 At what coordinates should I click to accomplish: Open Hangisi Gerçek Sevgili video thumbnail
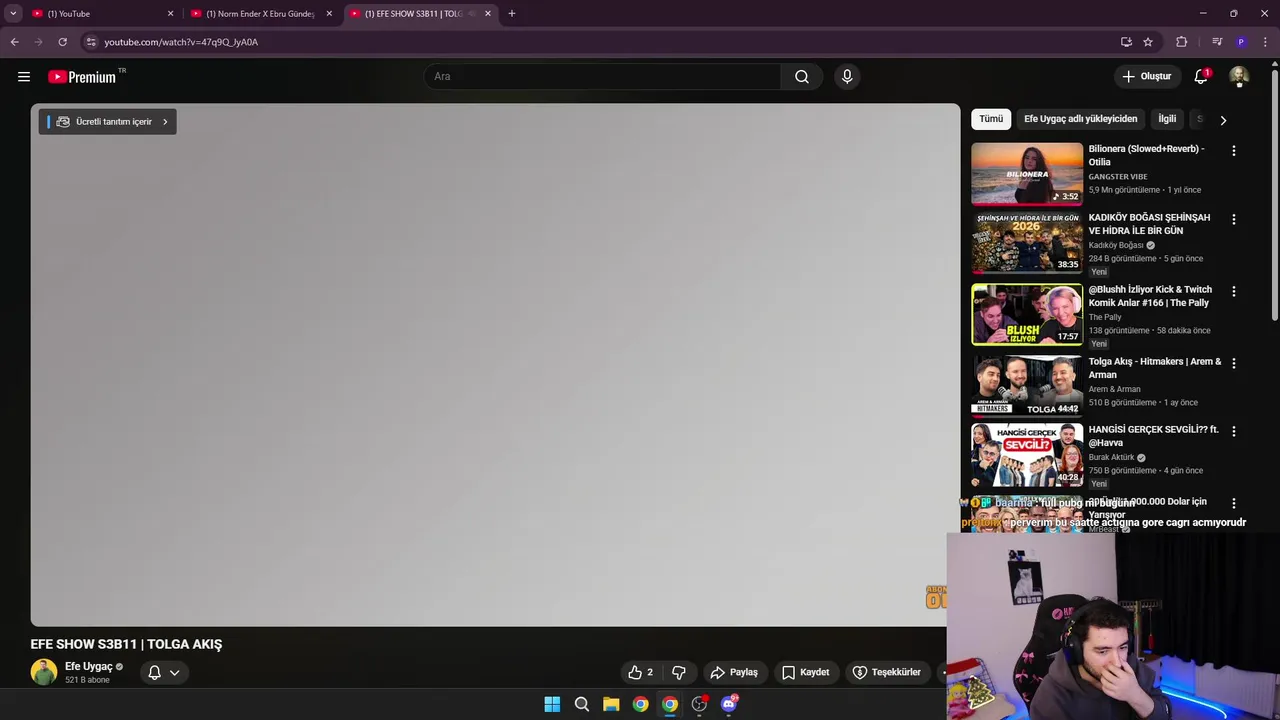[x=1027, y=454]
